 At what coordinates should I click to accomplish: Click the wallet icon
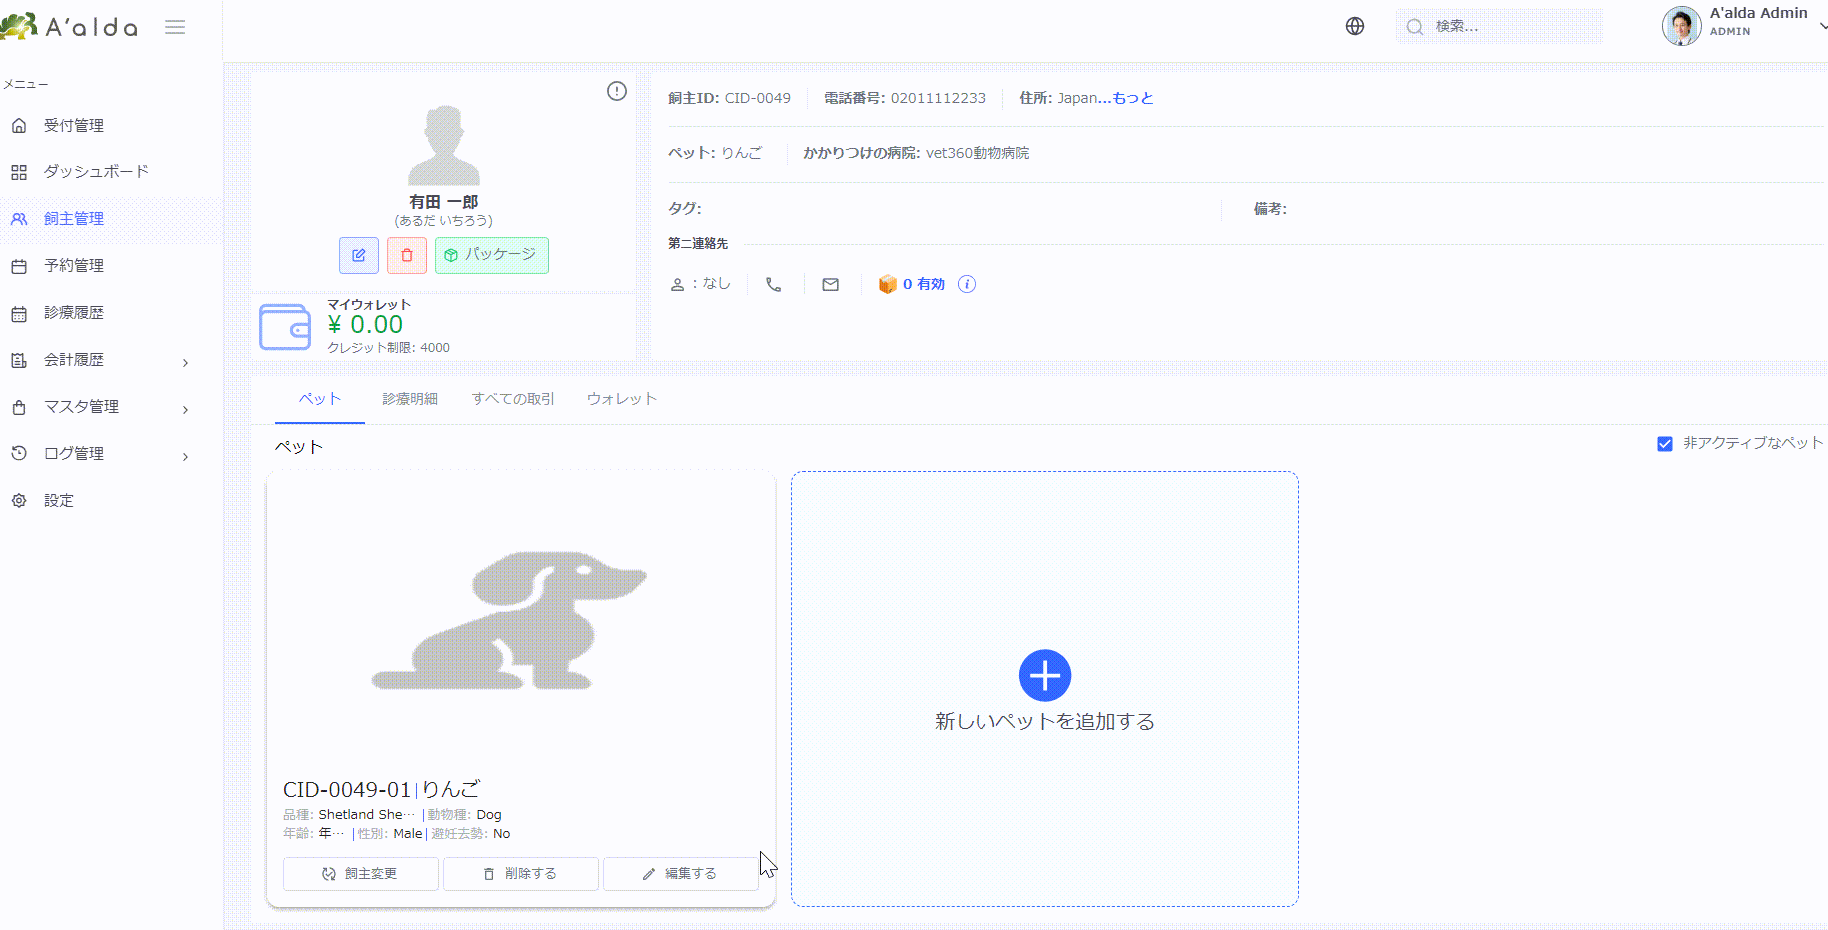(285, 327)
